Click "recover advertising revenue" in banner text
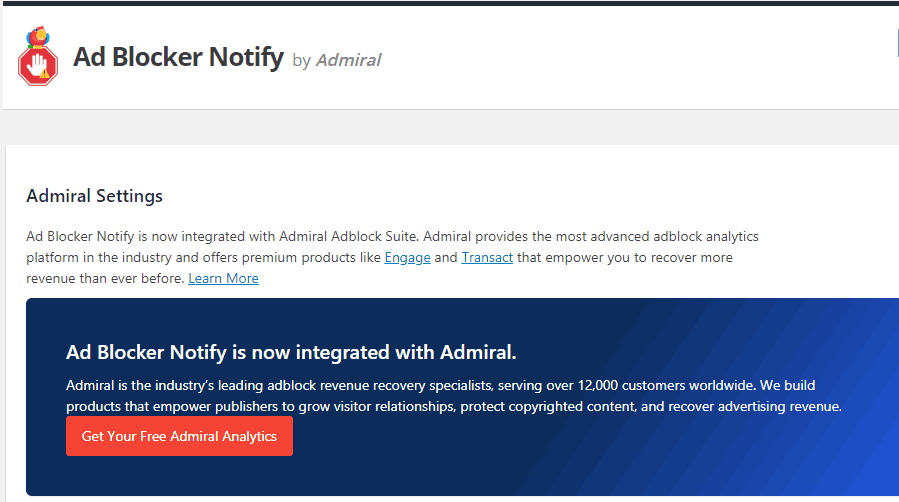Viewport: 899px width, 502px height. tap(756, 407)
